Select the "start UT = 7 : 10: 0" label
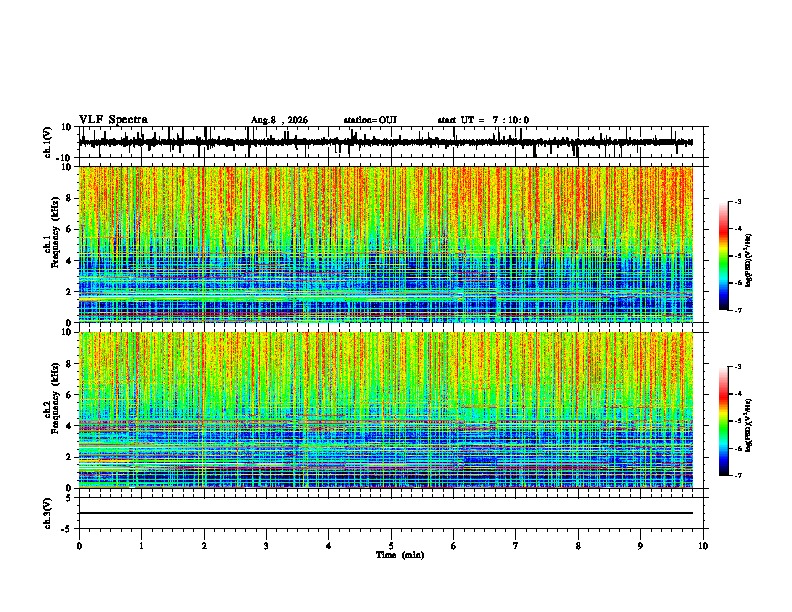Viewport: 792px width, 612px height. coord(483,120)
